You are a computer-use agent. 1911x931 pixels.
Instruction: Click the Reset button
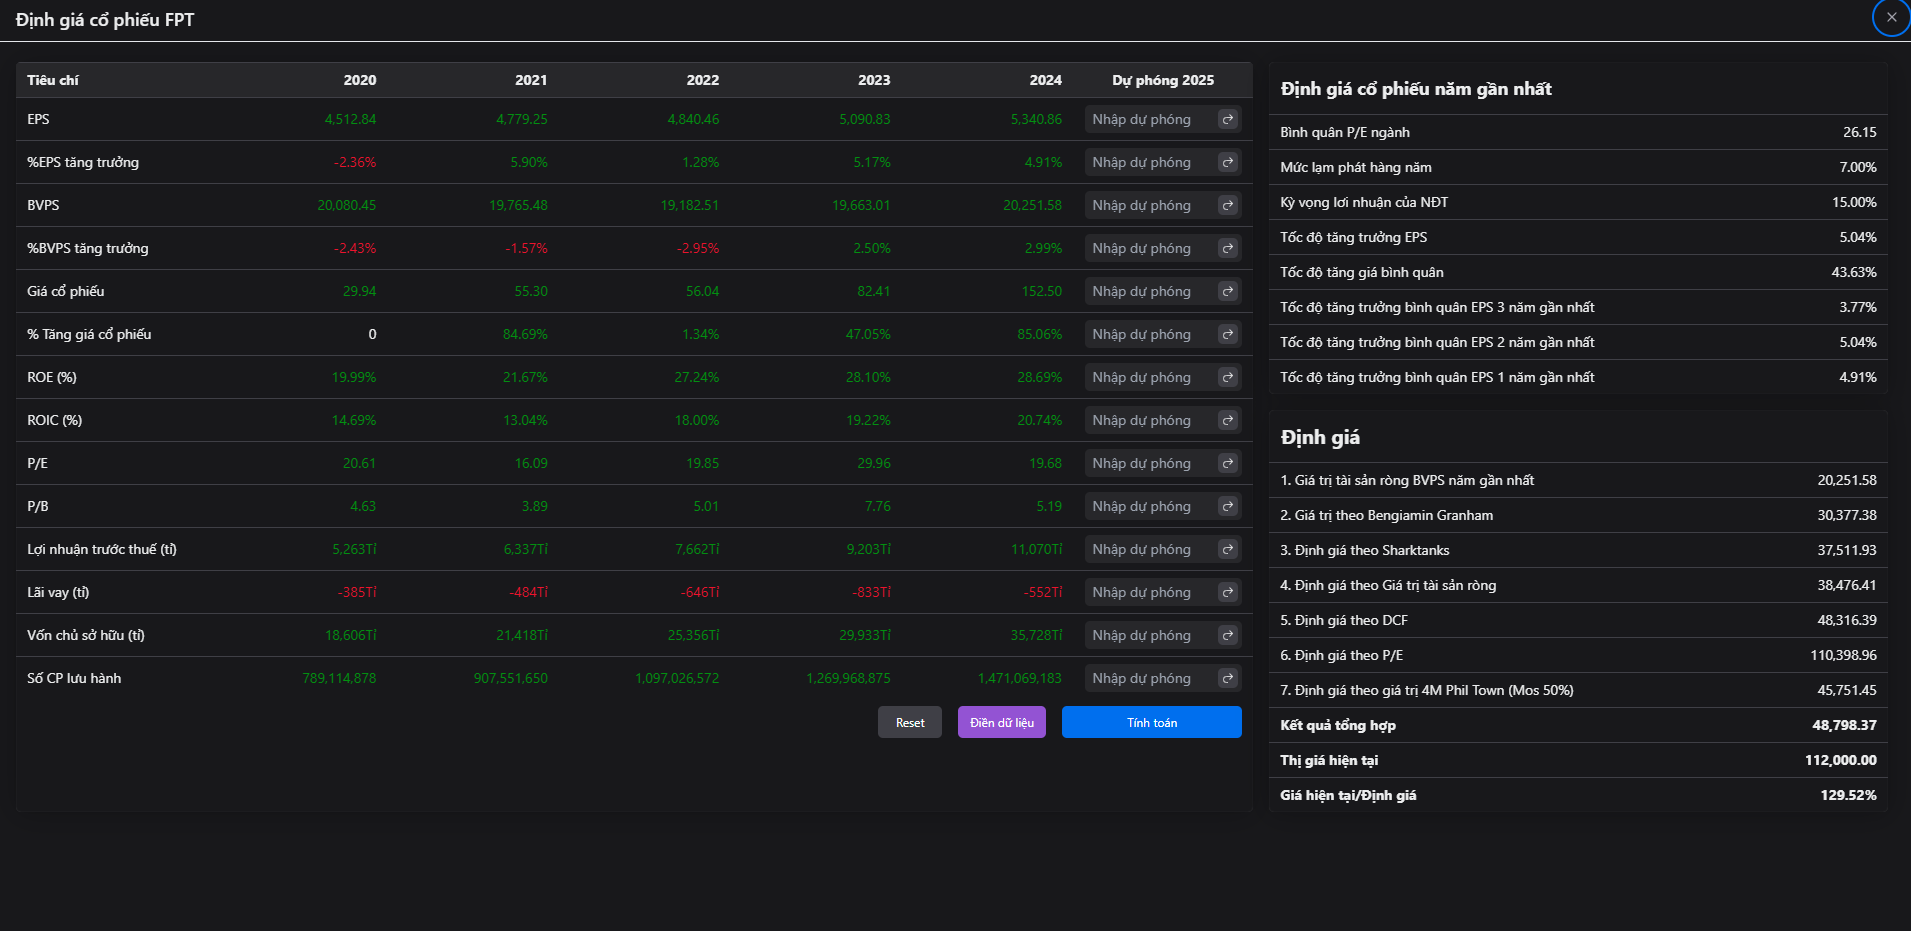(x=910, y=722)
